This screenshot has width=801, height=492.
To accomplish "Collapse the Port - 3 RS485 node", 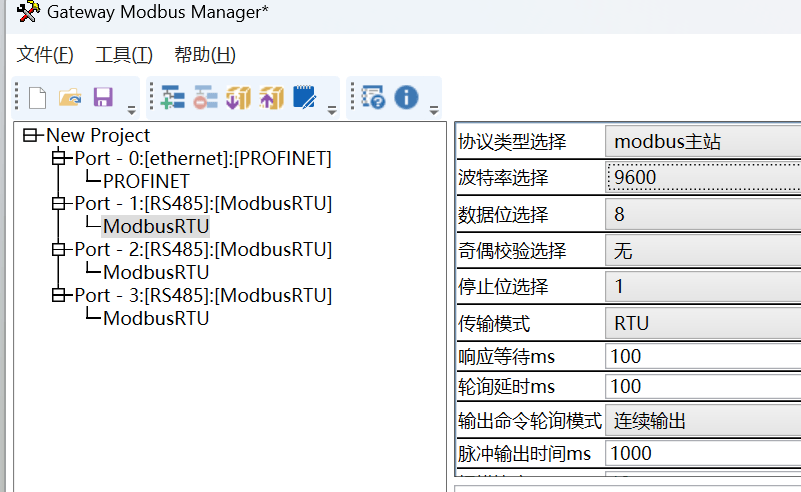I will (59, 295).
